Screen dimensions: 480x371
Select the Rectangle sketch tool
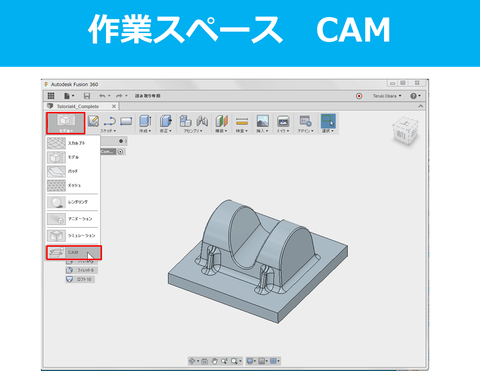[126, 121]
